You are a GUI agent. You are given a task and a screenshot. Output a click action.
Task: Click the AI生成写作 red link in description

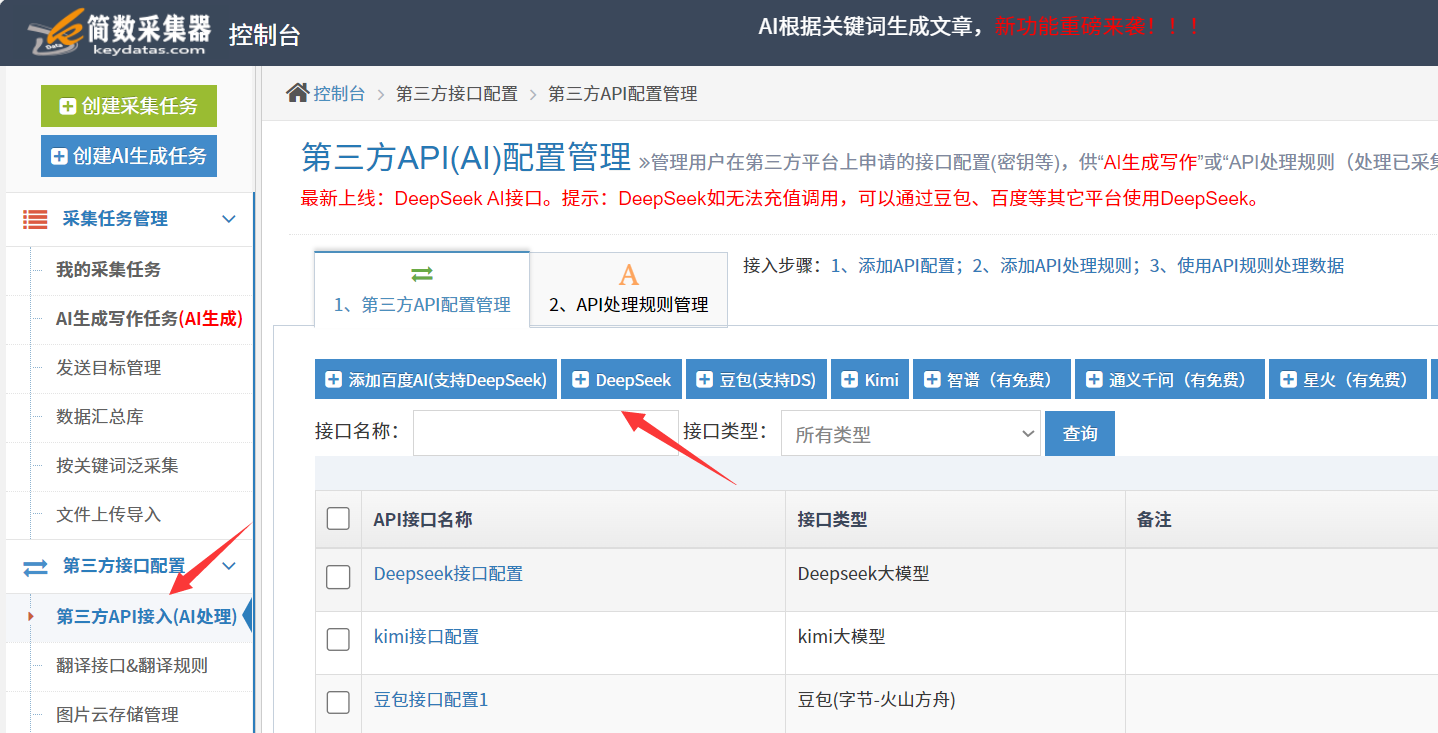[x=1150, y=163]
